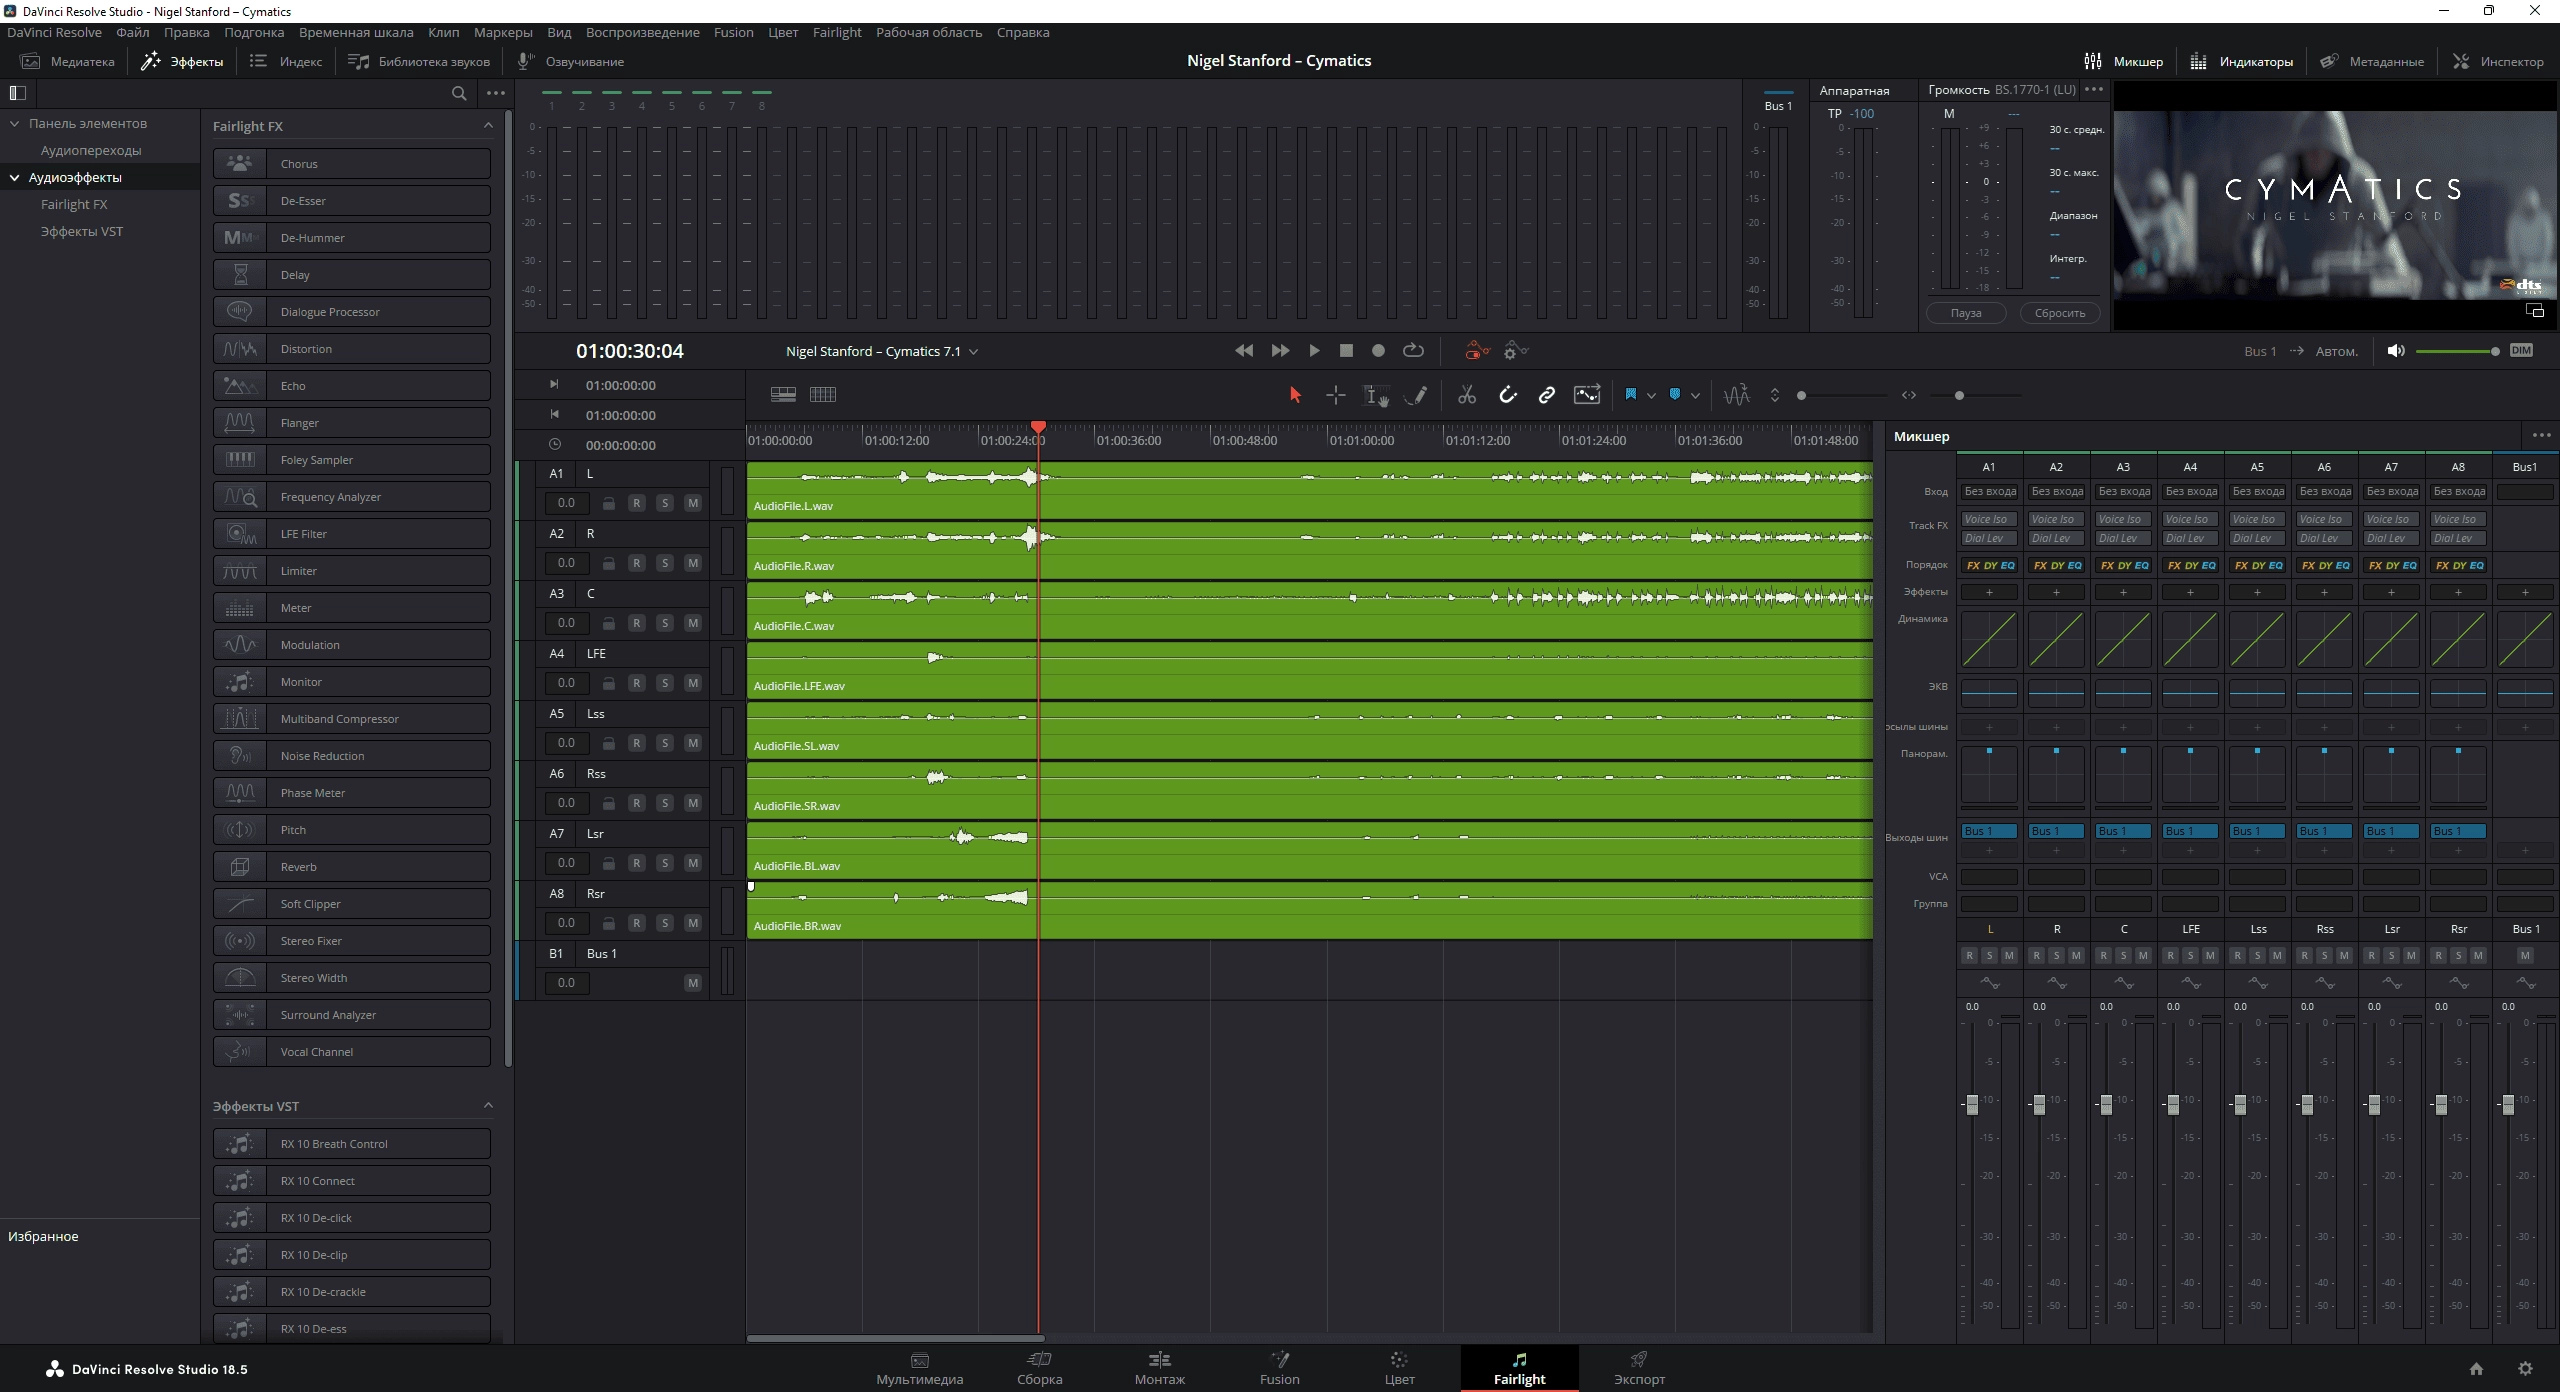Open the Fairlight menu in menu bar

(837, 32)
